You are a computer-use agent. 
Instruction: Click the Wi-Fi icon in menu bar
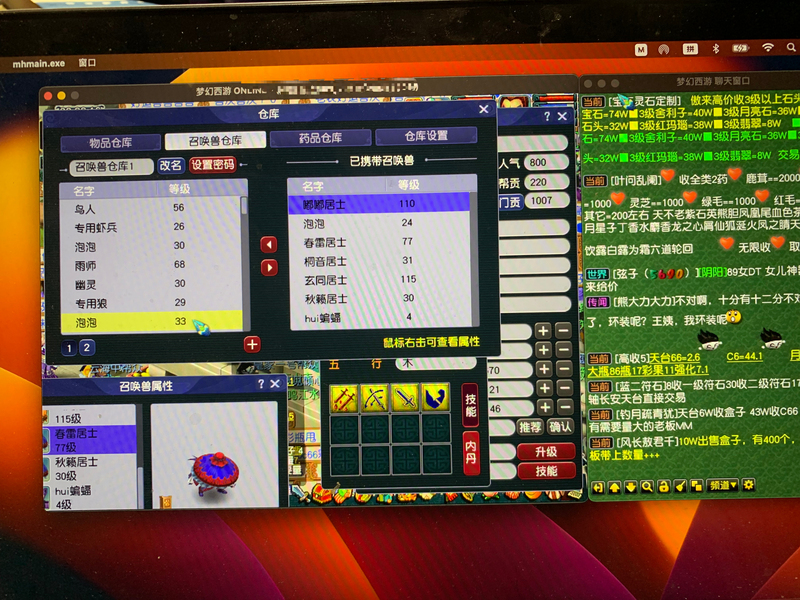click(x=767, y=47)
